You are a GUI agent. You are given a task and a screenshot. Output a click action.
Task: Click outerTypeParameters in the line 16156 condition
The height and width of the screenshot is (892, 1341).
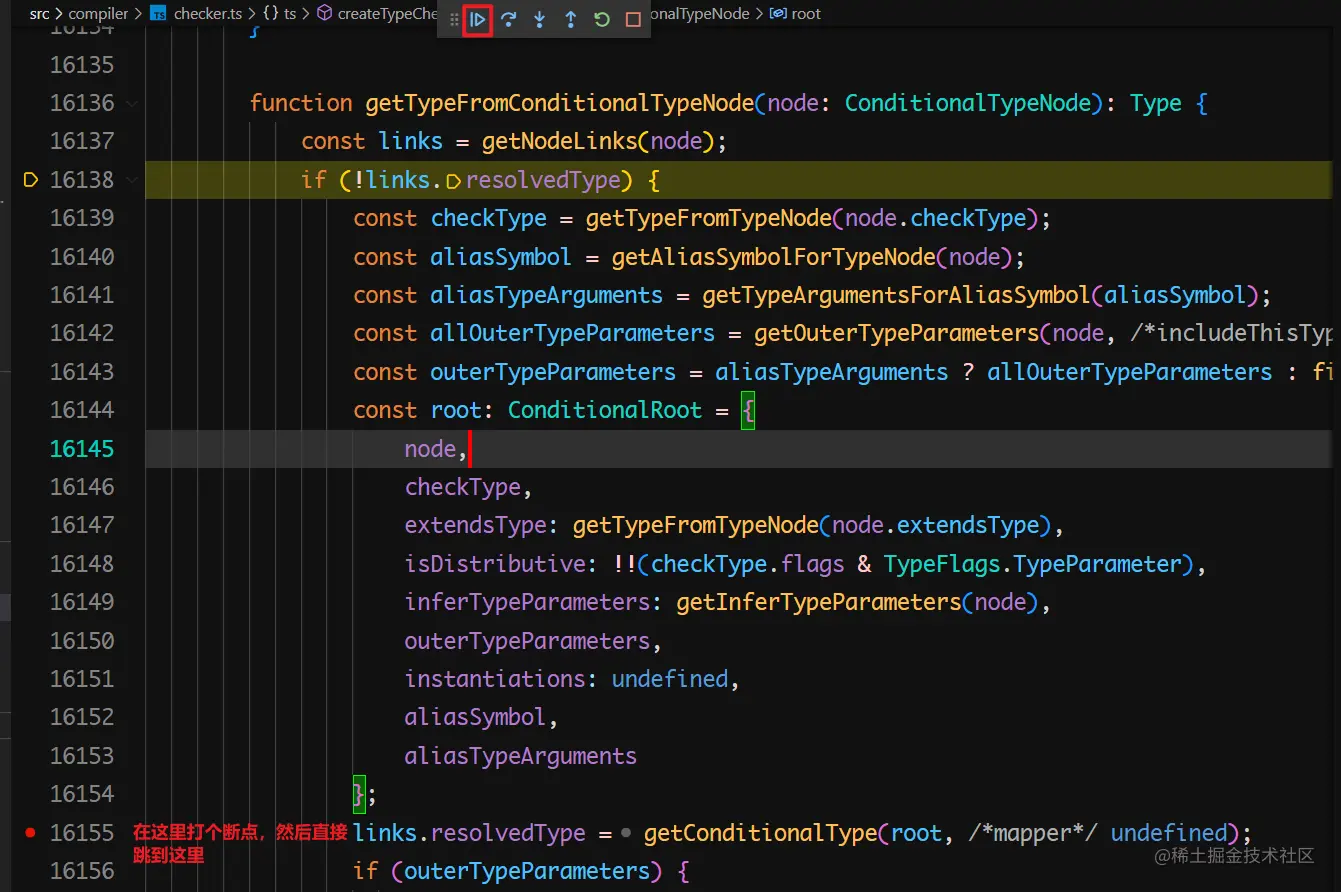pyautogui.click(x=527, y=871)
